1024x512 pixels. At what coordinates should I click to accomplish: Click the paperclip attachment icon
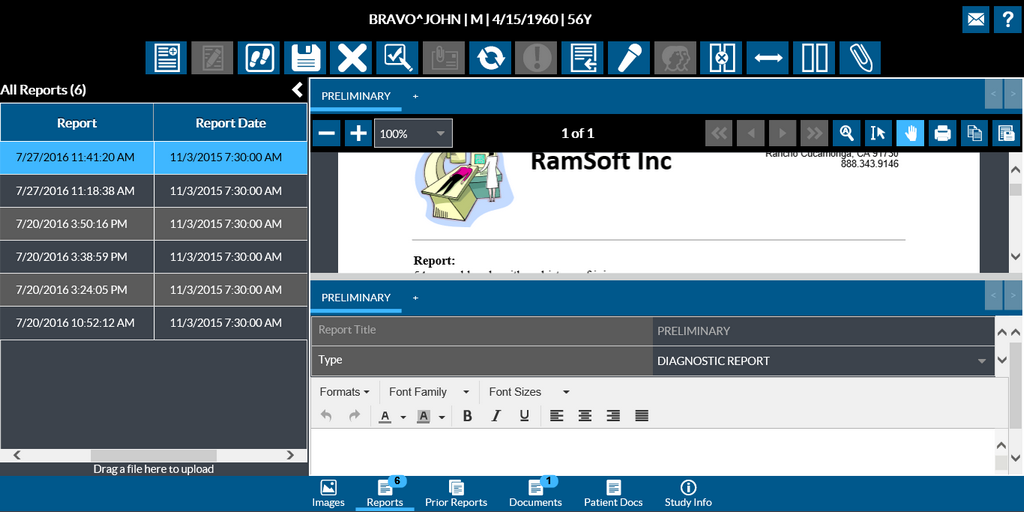pos(859,58)
